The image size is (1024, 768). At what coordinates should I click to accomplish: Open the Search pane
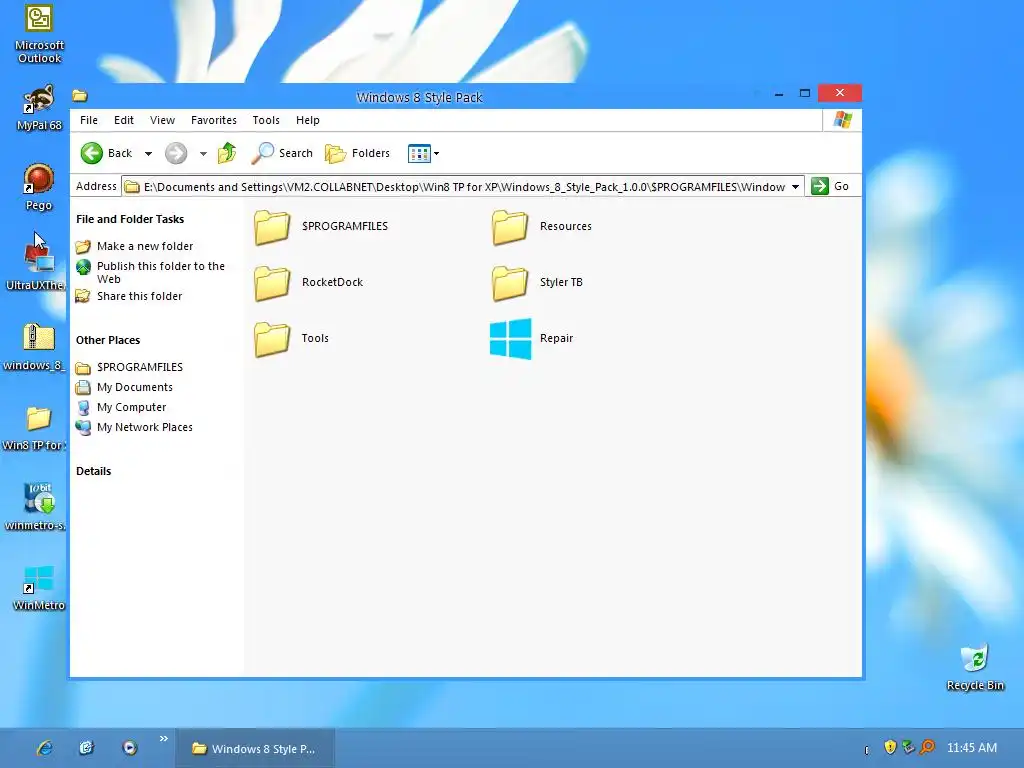point(282,153)
